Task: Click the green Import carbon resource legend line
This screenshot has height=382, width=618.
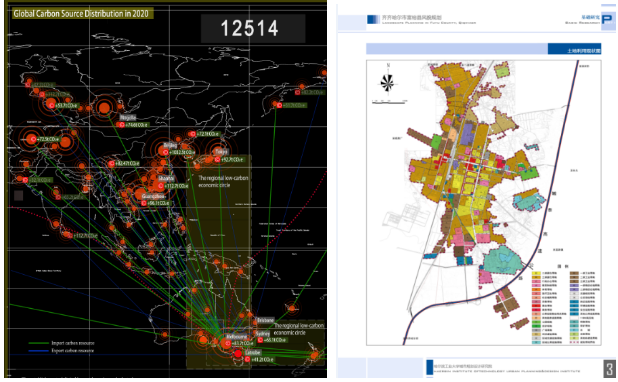Action: pos(39,343)
